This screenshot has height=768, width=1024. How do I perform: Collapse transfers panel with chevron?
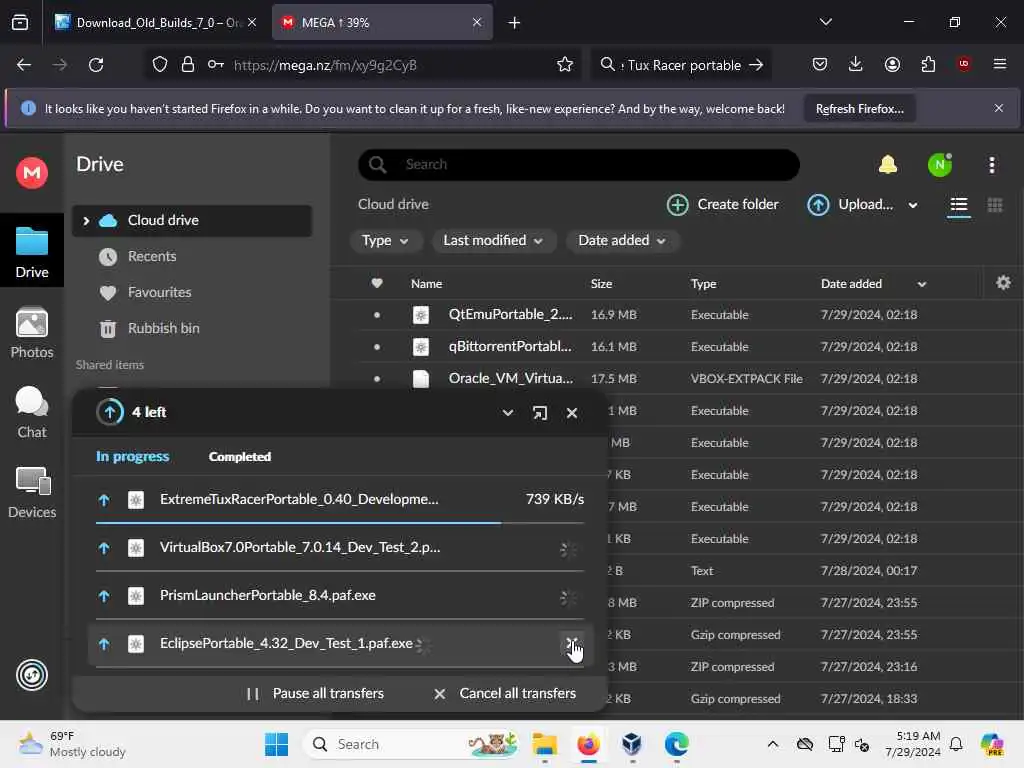click(x=507, y=413)
